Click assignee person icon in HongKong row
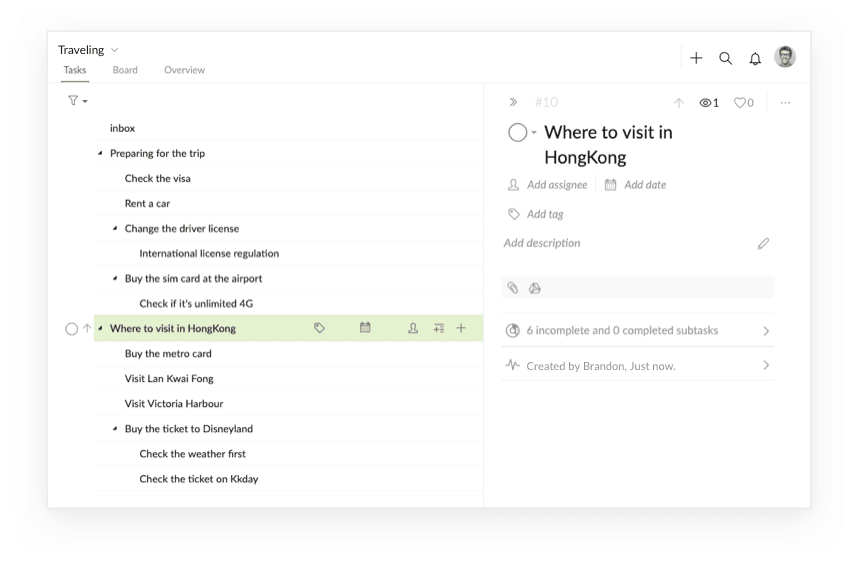Image resolution: width=858 pixels, height=563 pixels. coord(413,328)
